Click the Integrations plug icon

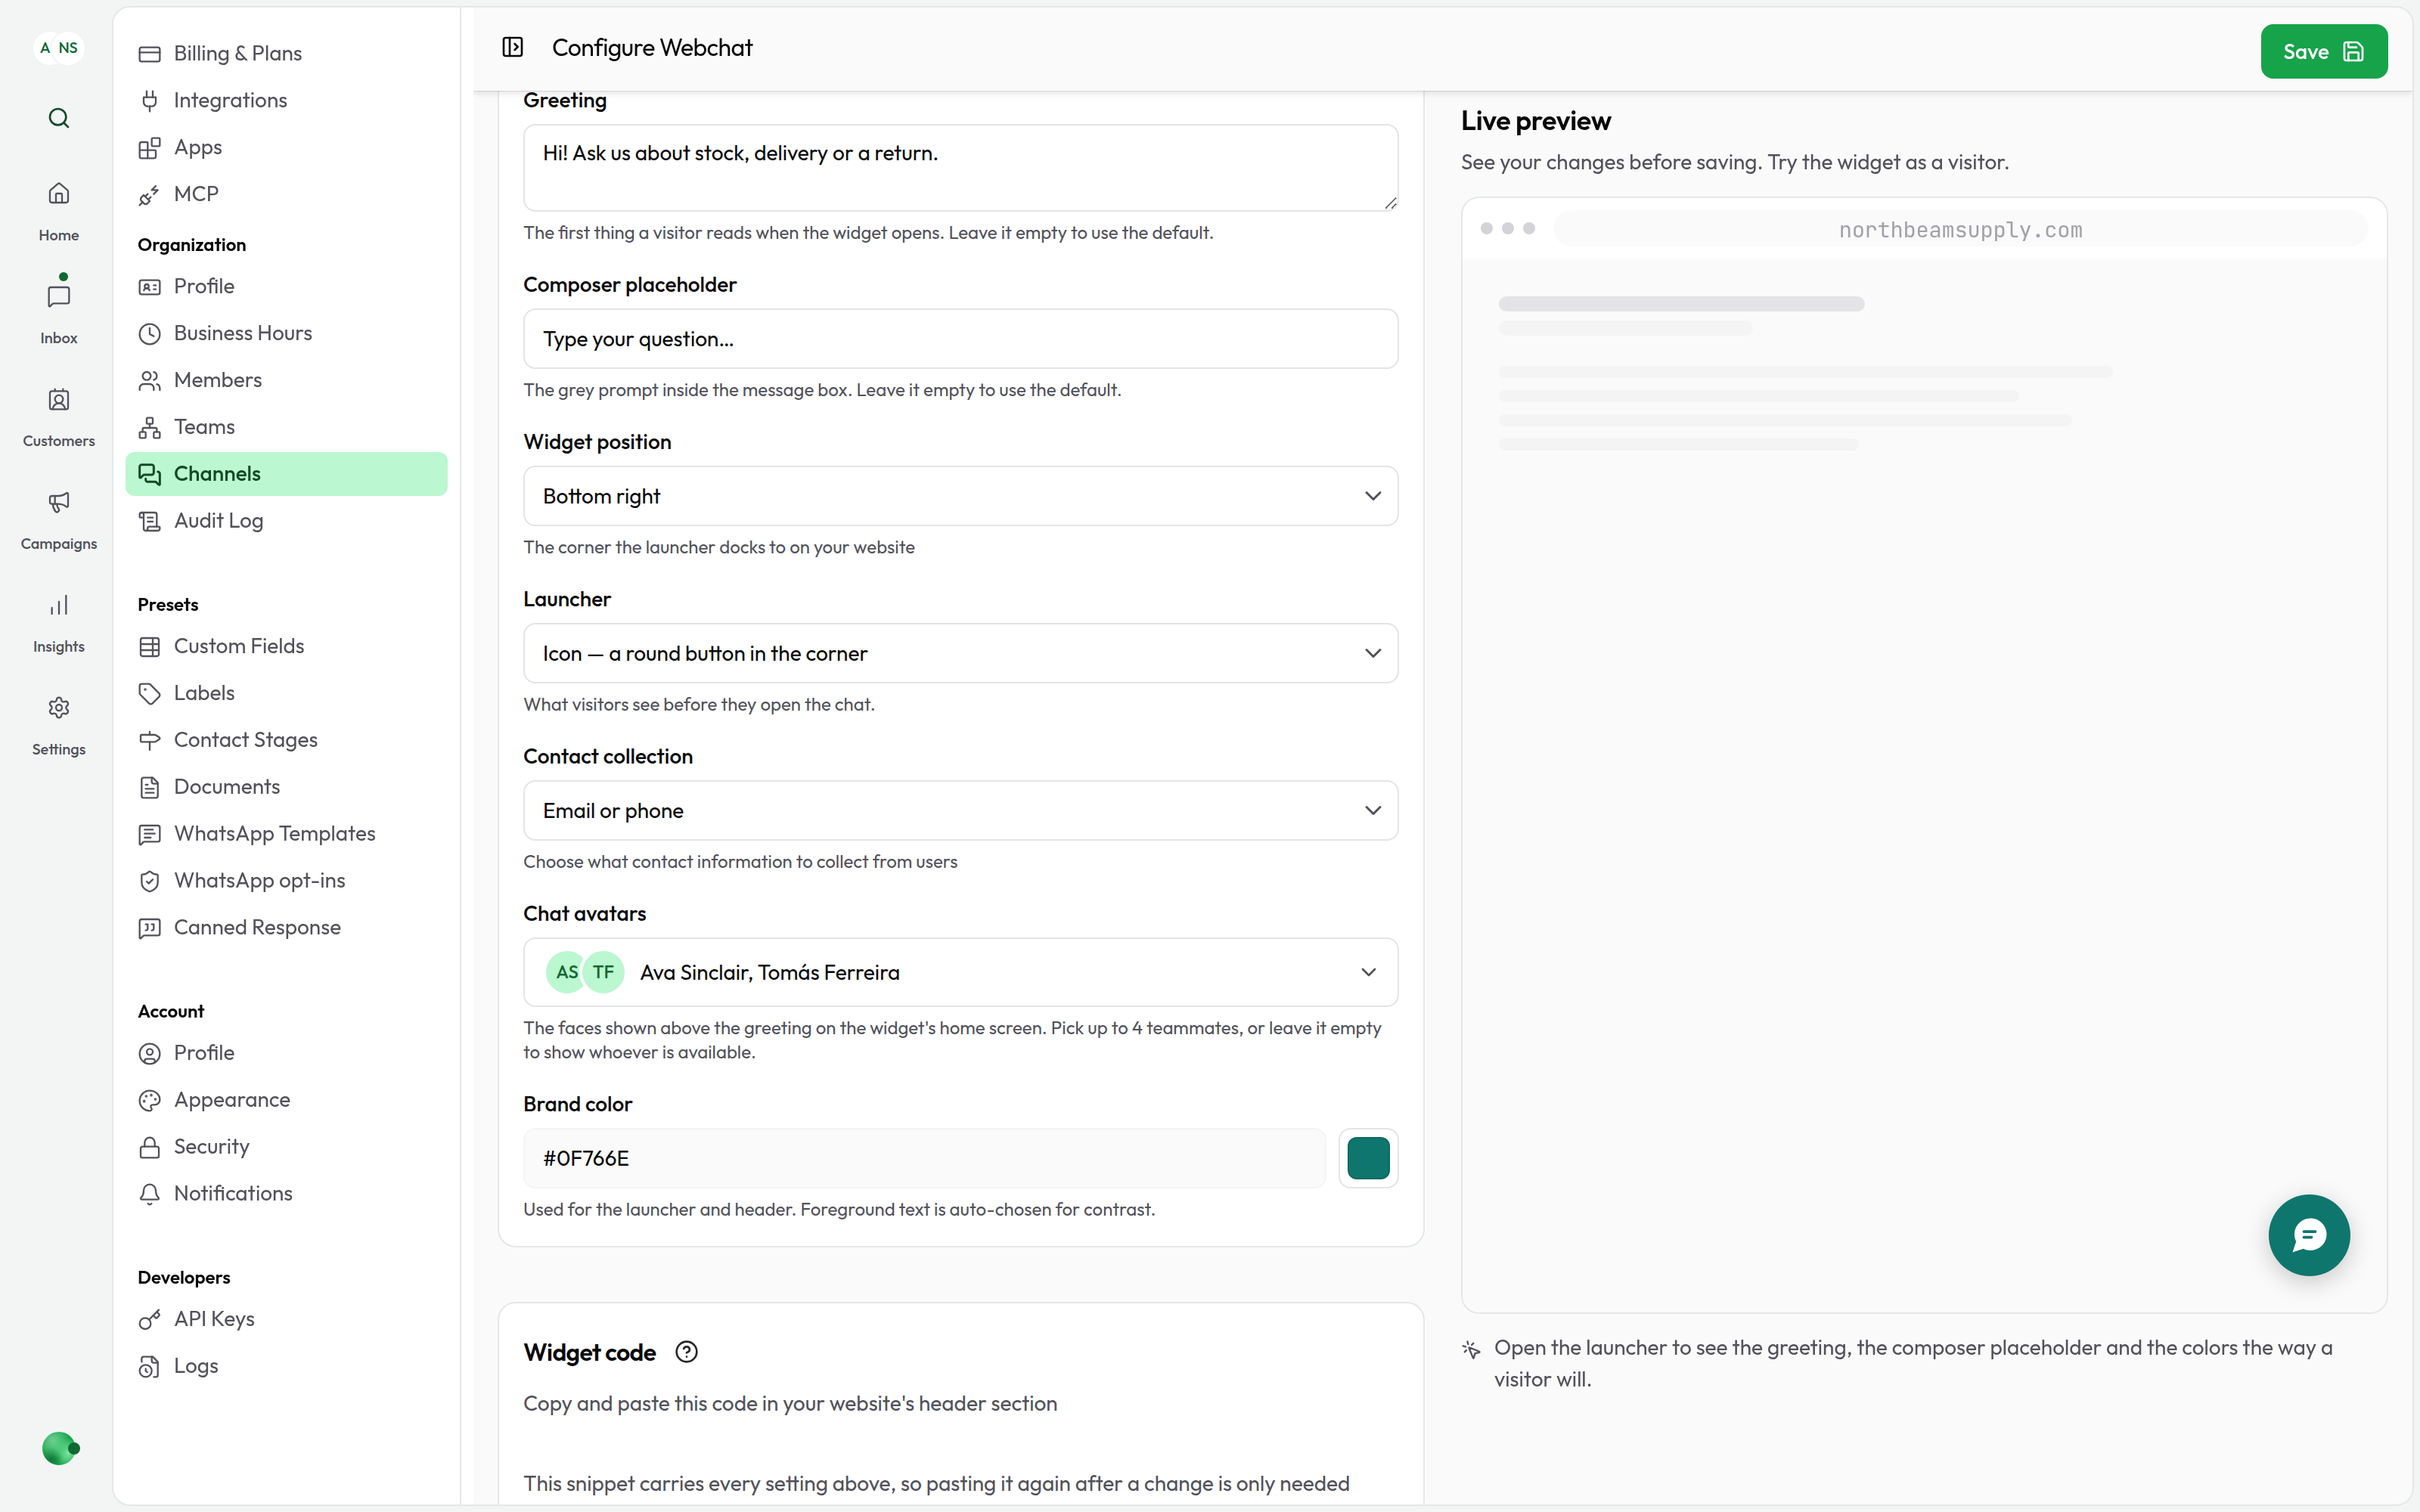(x=150, y=100)
